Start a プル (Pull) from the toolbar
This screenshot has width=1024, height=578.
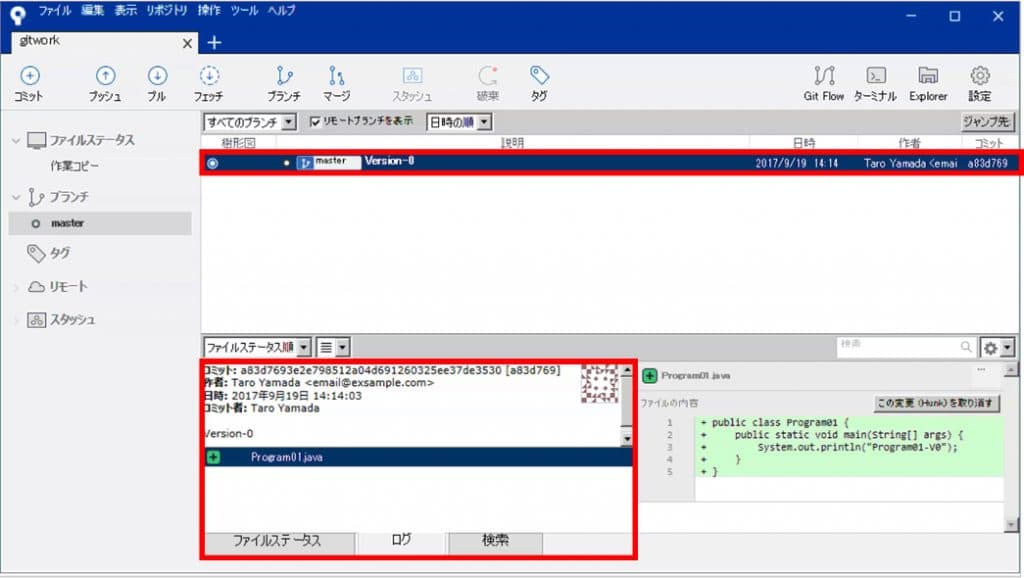click(158, 82)
